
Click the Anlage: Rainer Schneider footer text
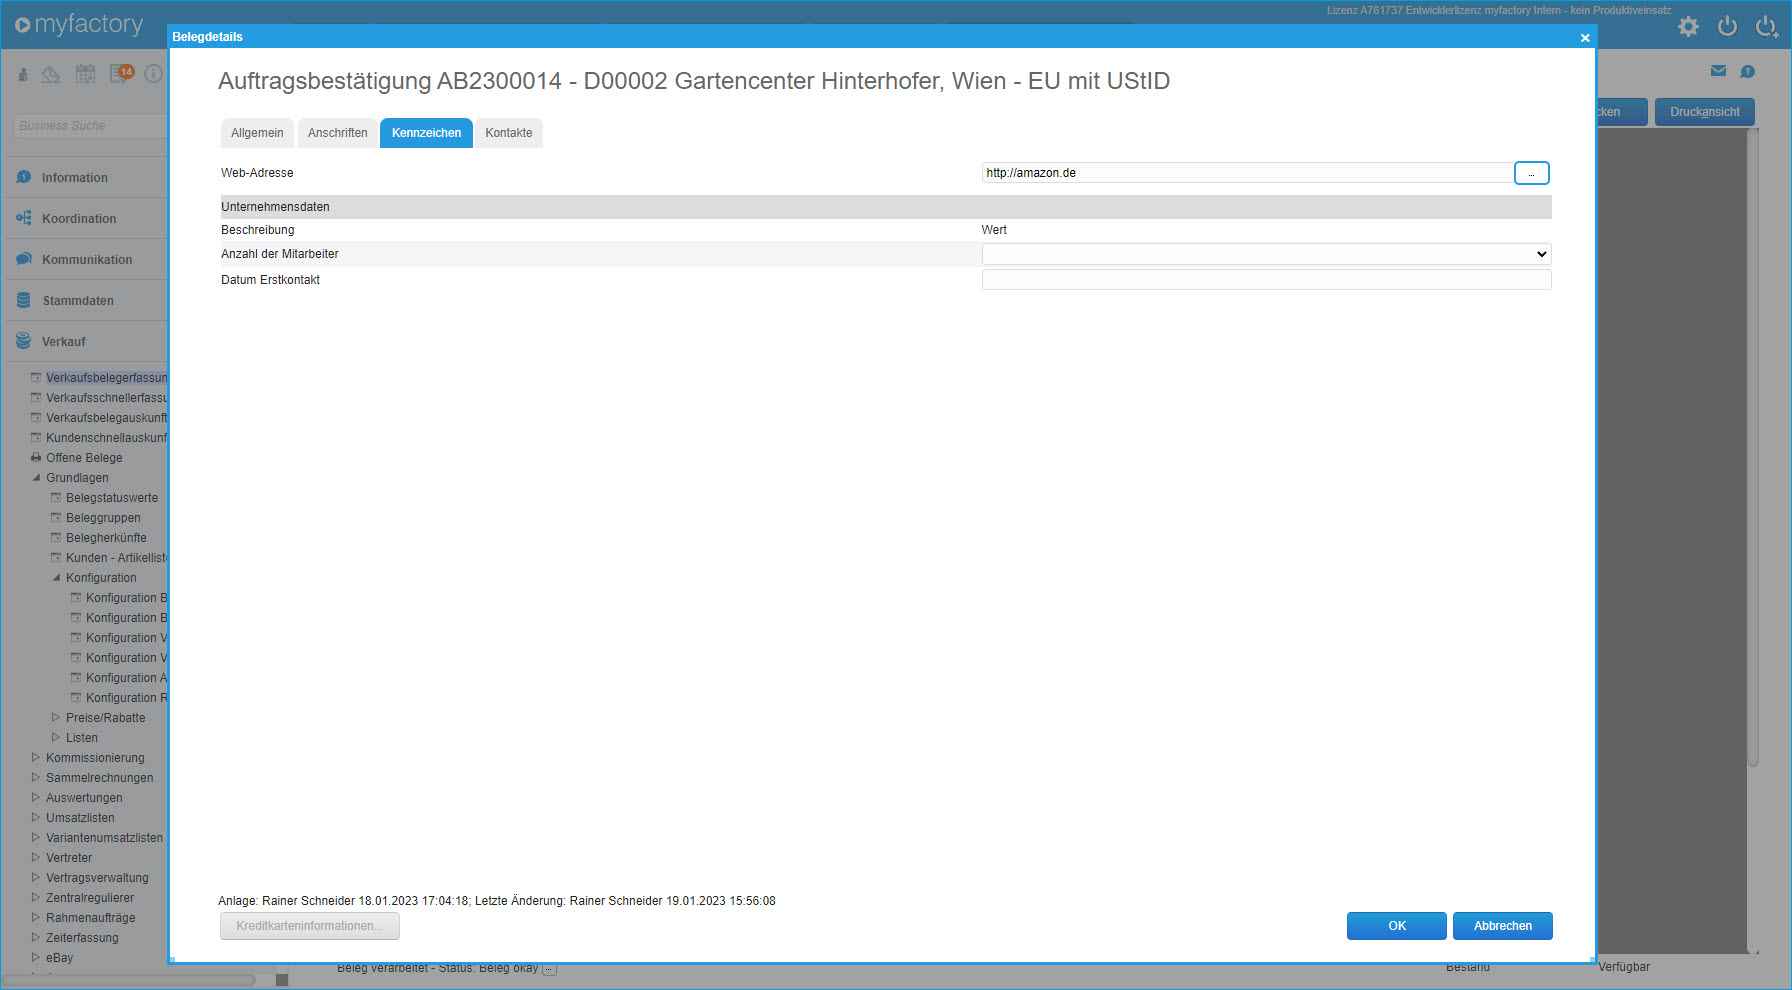click(497, 901)
